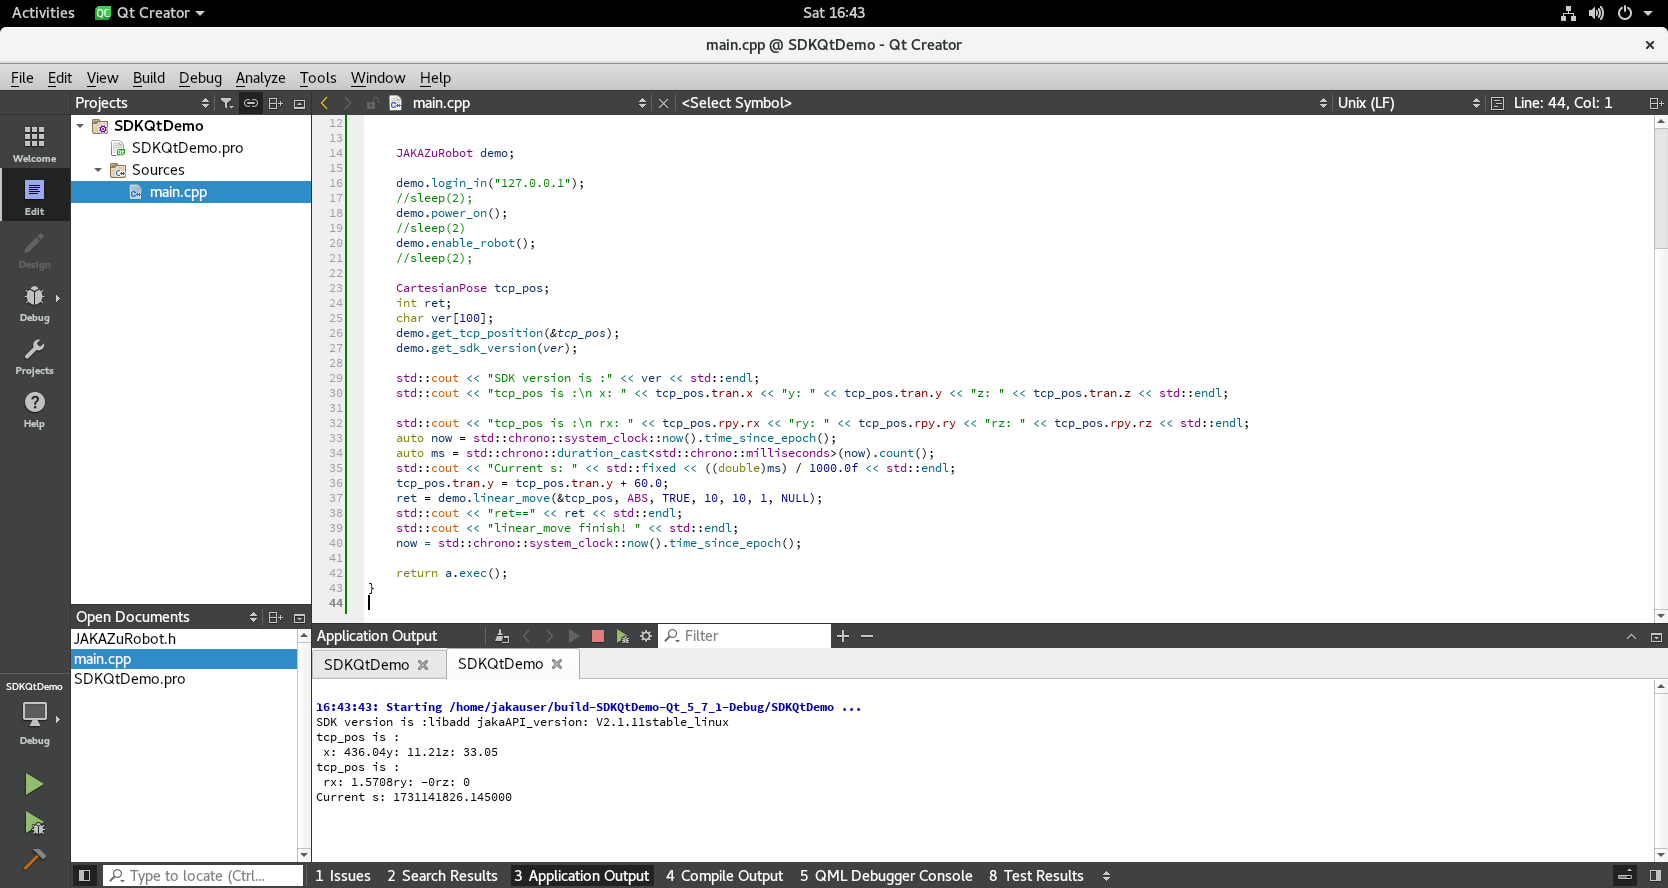Open Application Output settings gear

[646, 636]
